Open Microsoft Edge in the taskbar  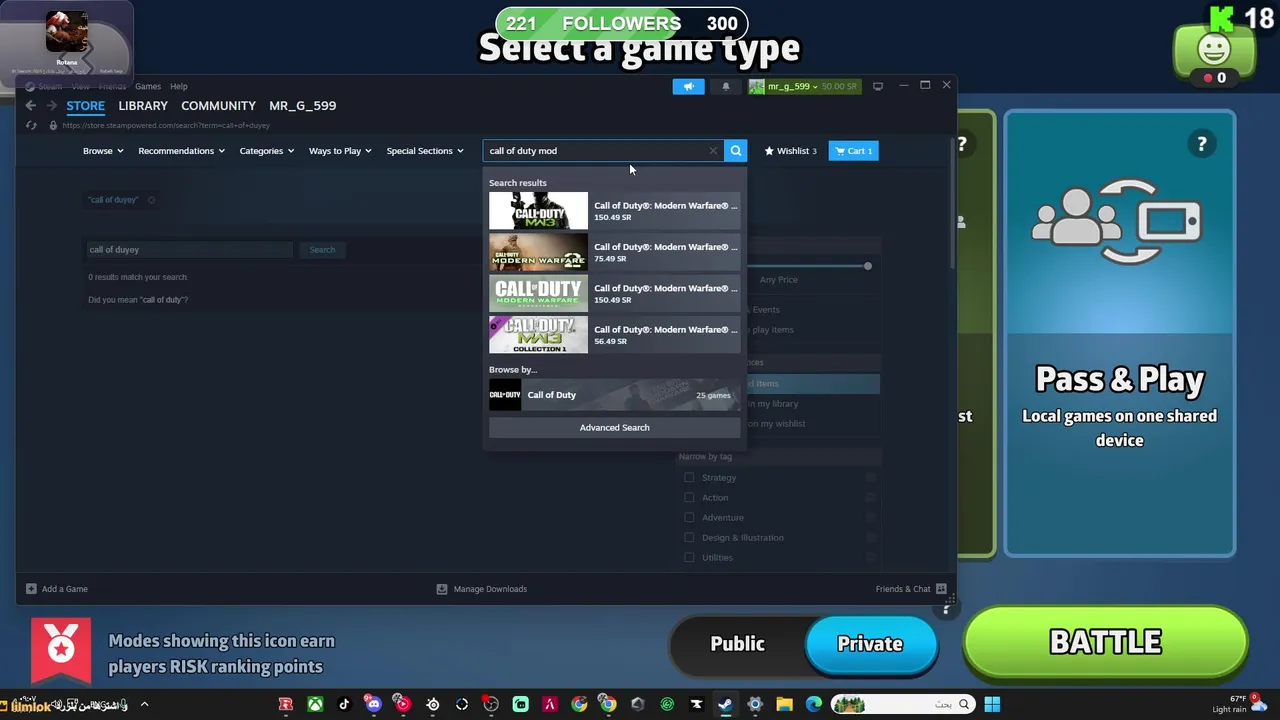(814, 705)
